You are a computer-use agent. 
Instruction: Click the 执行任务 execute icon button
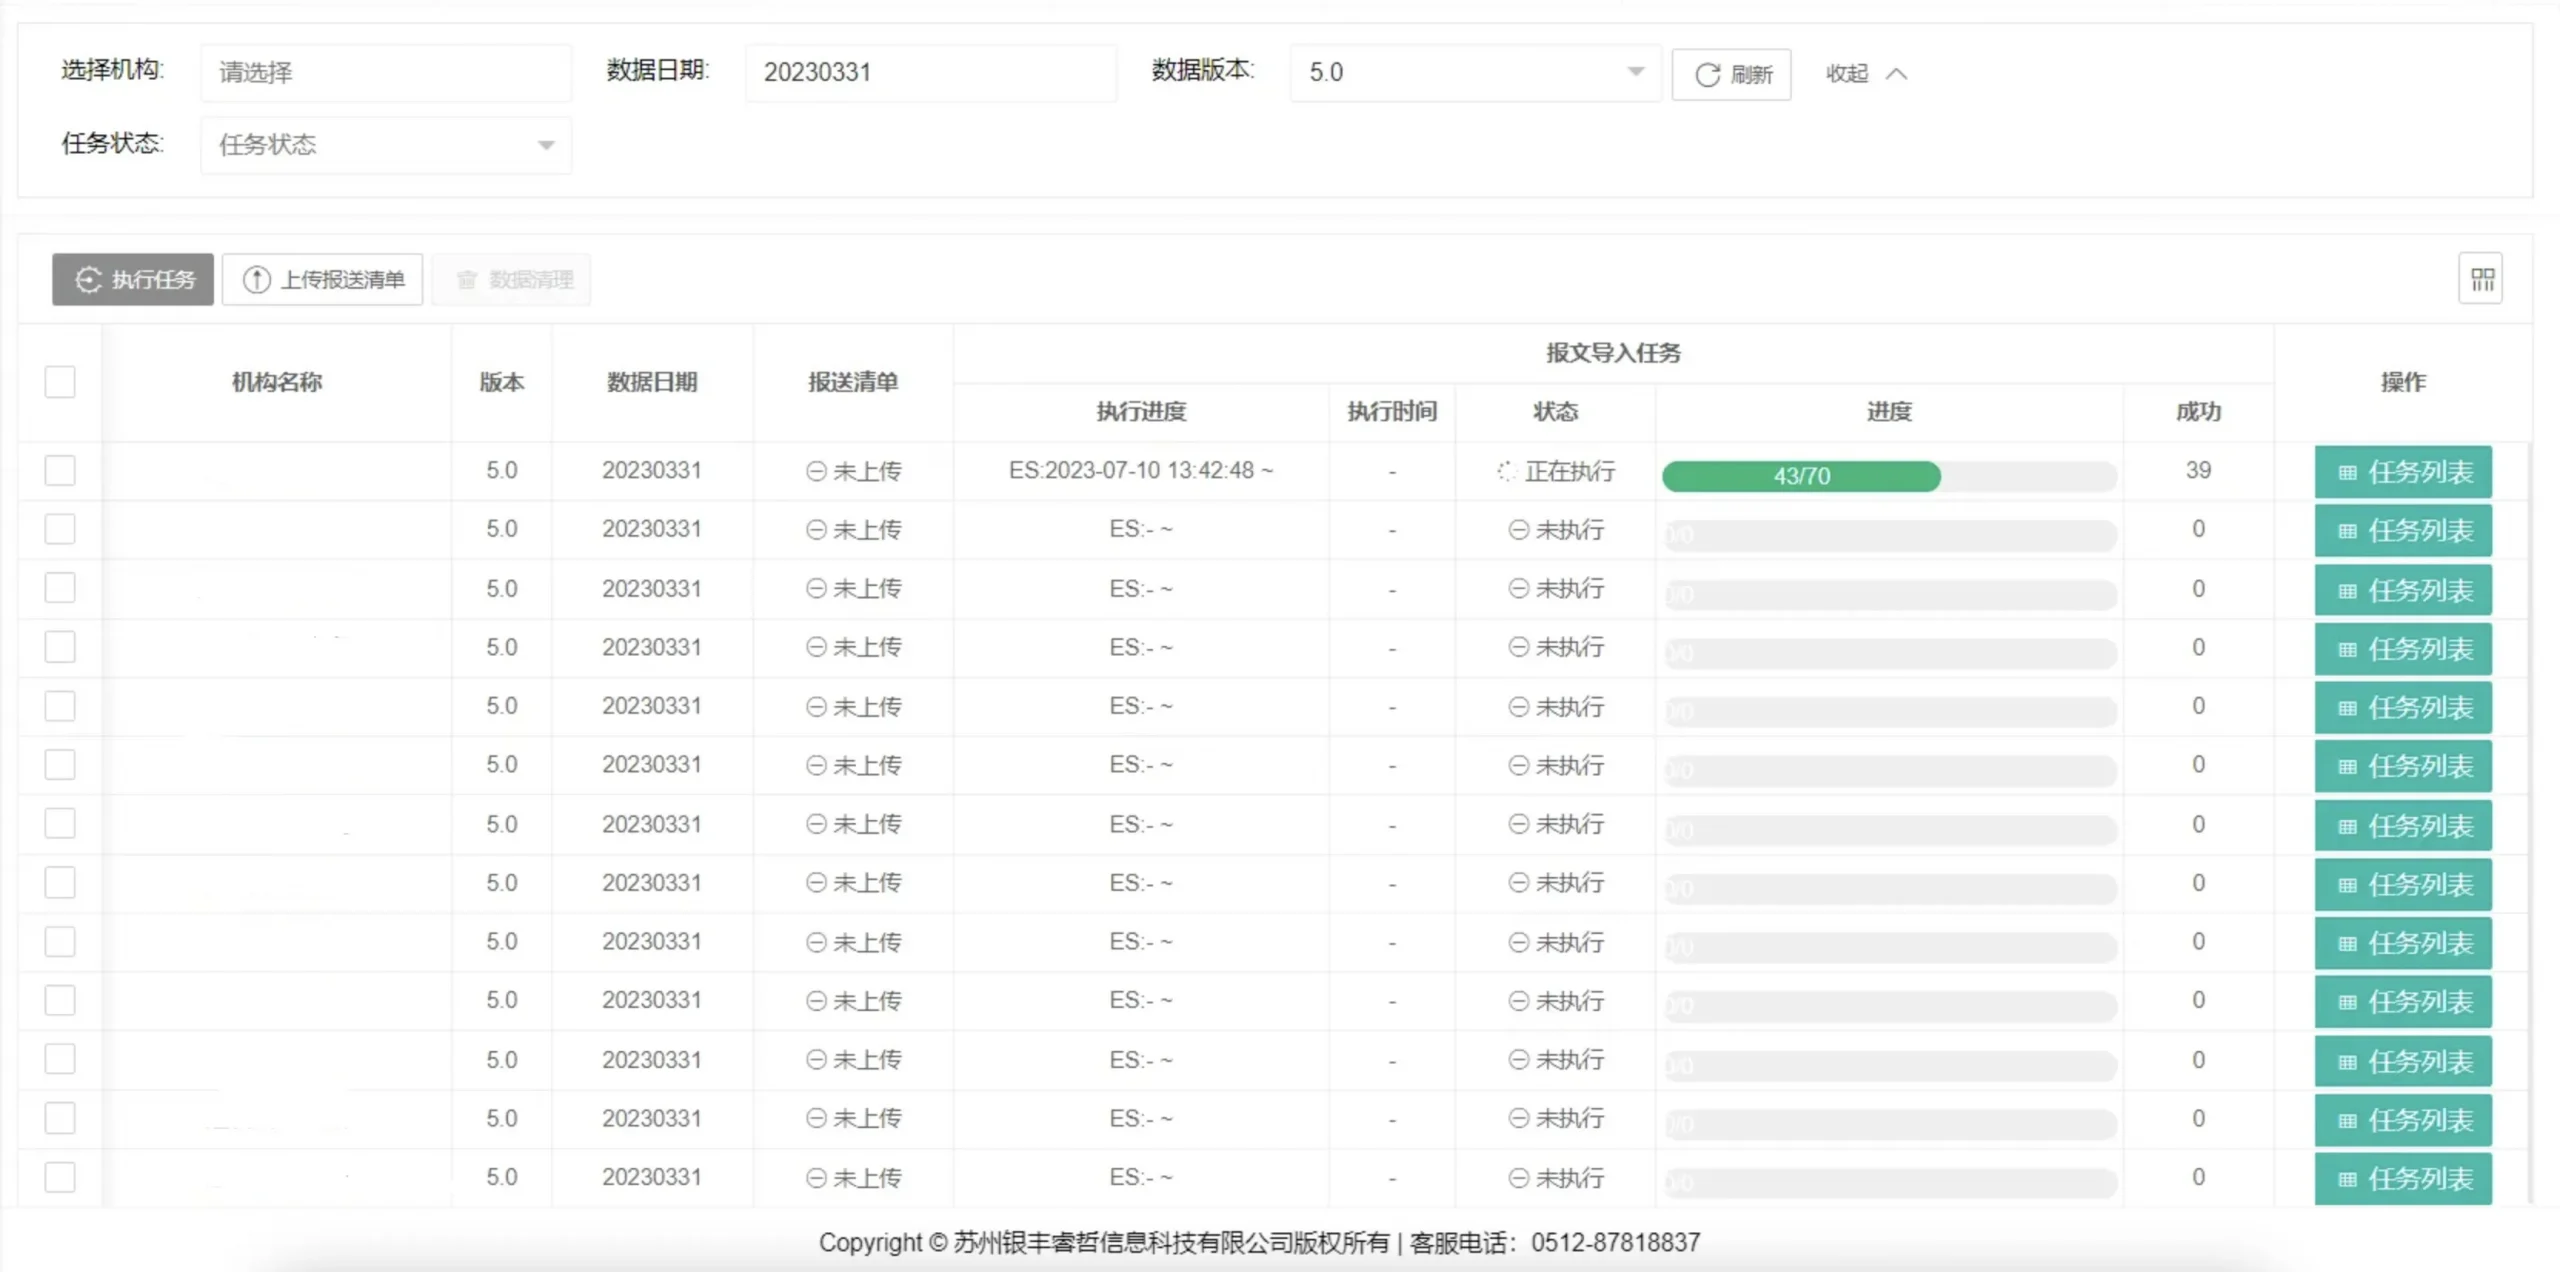click(x=89, y=280)
